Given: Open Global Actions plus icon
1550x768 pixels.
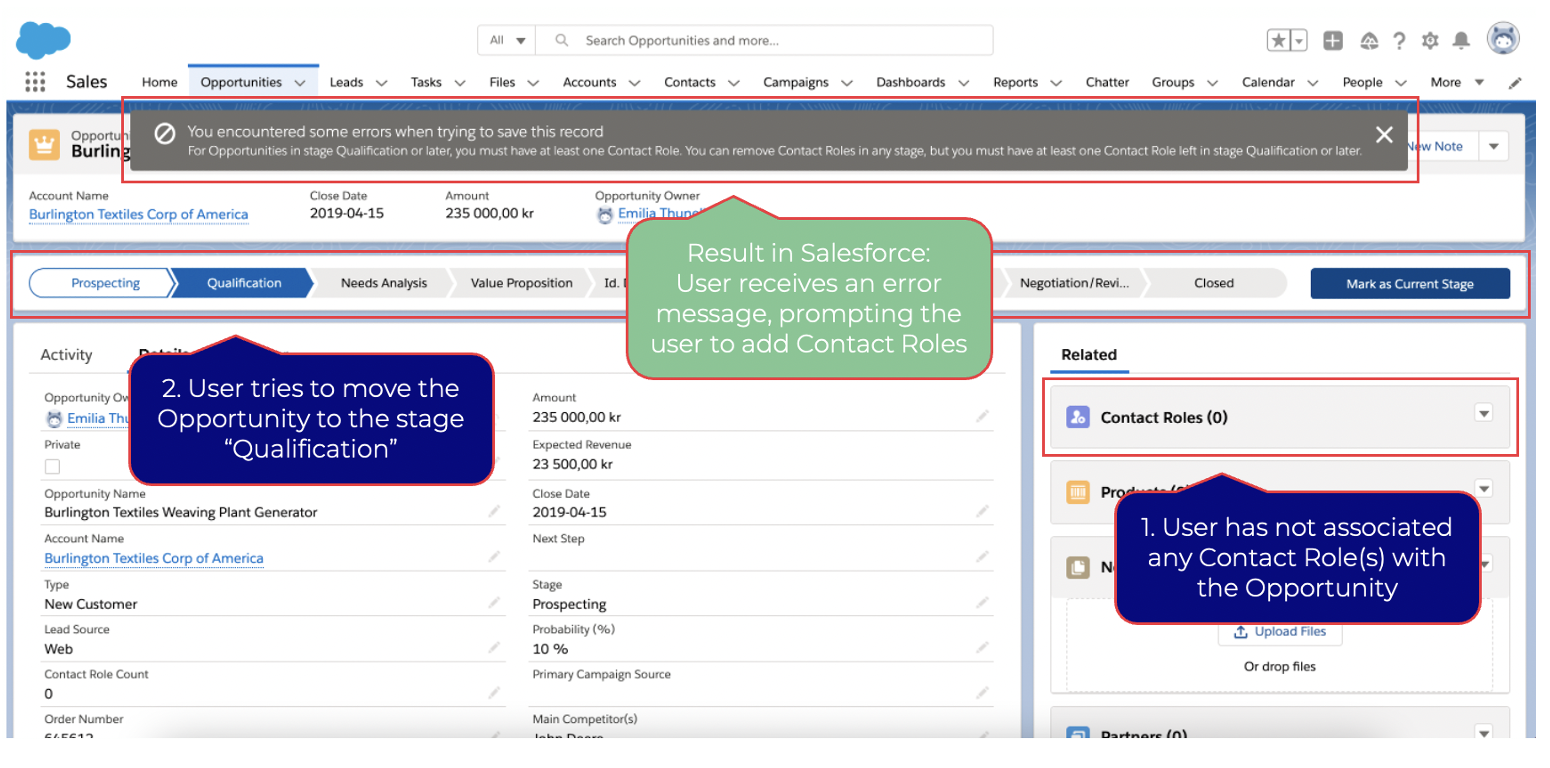Looking at the screenshot, I should coord(1333,40).
